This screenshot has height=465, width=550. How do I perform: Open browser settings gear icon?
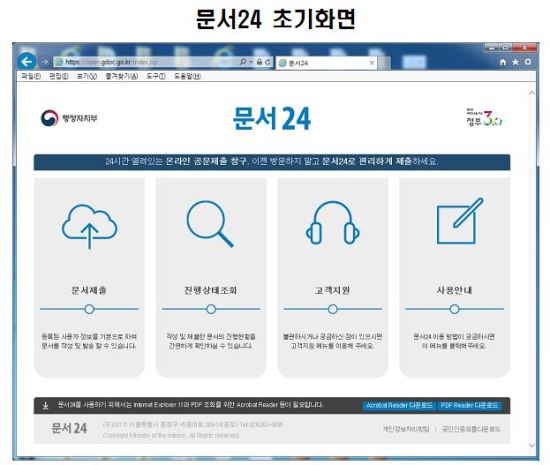528,62
